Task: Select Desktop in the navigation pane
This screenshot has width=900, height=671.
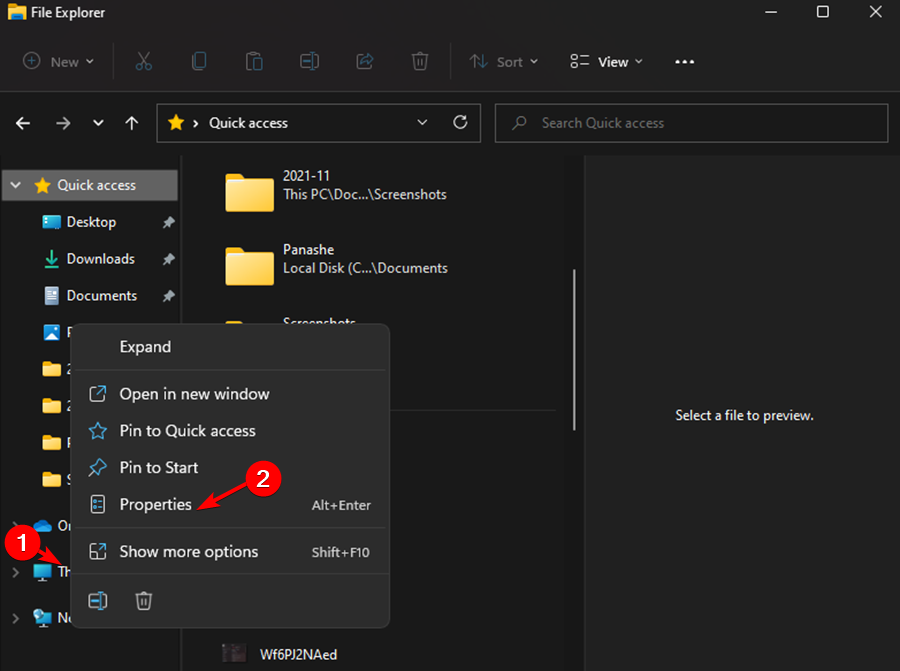Action: (91, 222)
